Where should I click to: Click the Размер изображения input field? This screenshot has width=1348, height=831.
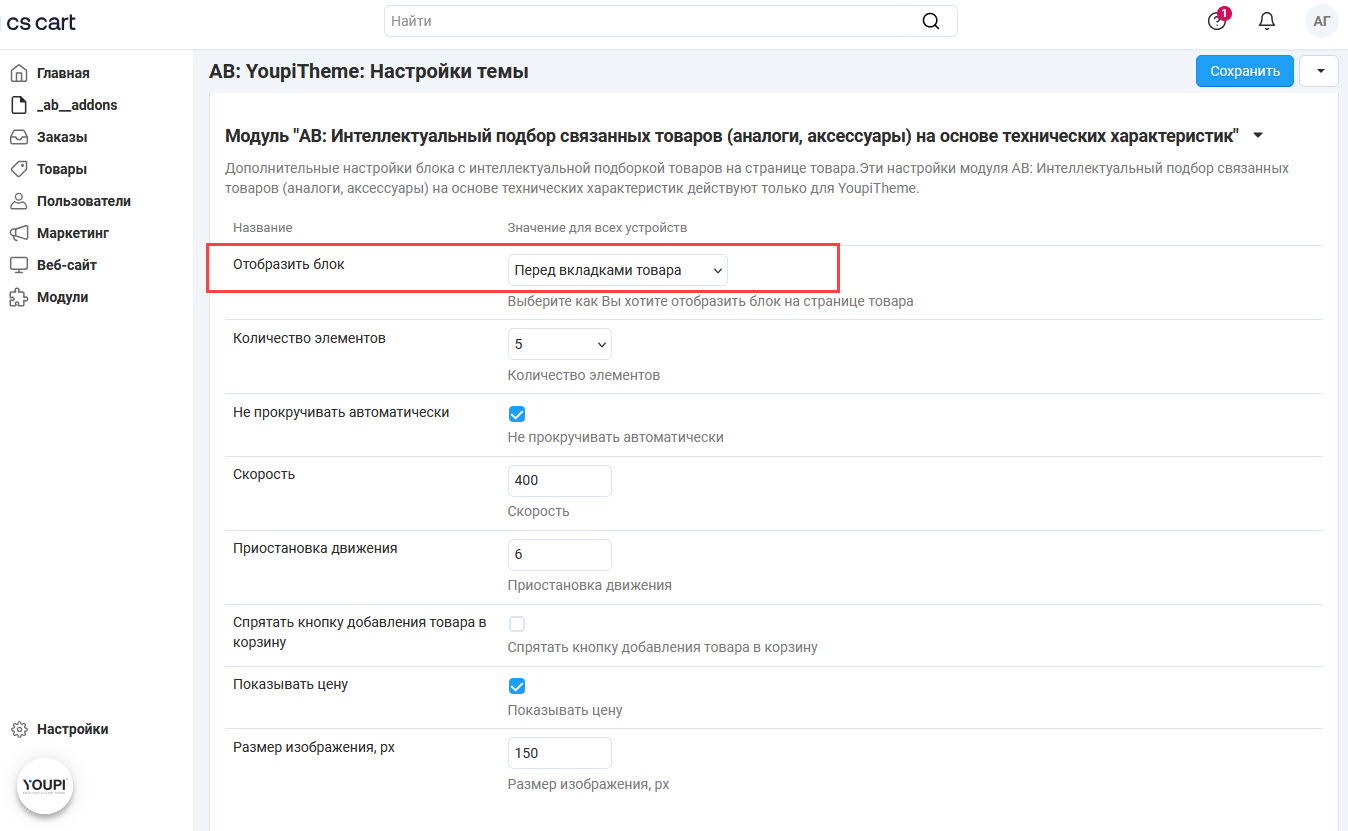(x=560, y=752)
